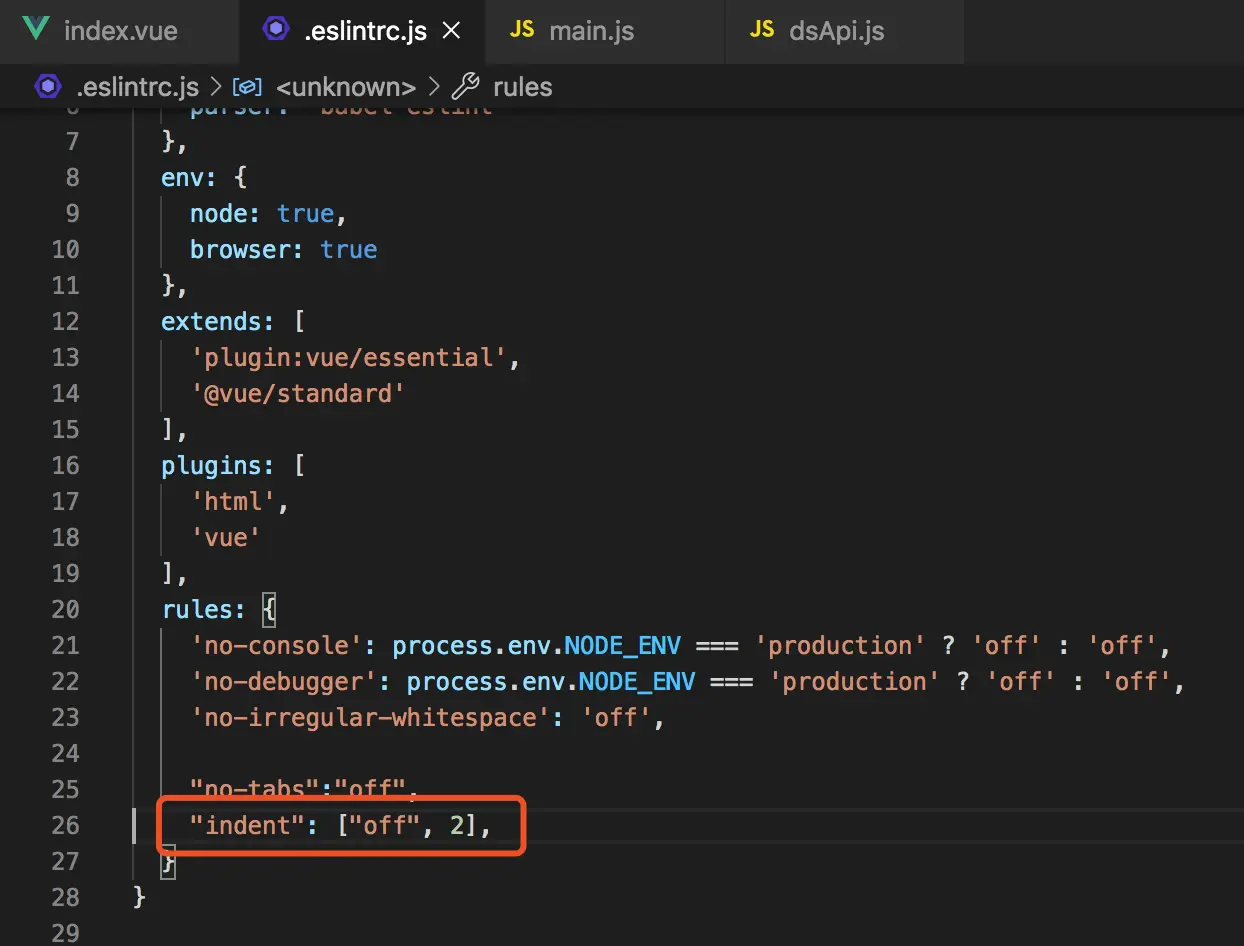1244x946 pixels.
Task: Click line number 20
Action: point(65,609)
